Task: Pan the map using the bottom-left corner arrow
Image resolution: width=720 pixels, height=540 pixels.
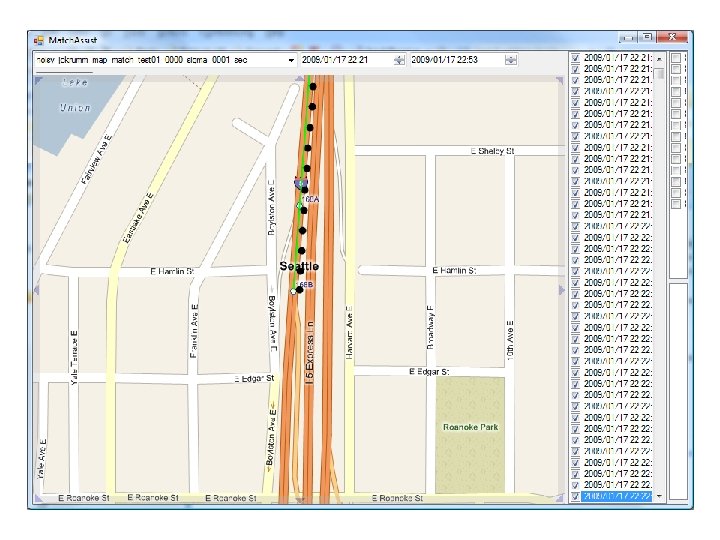Action: pos(39,498)
